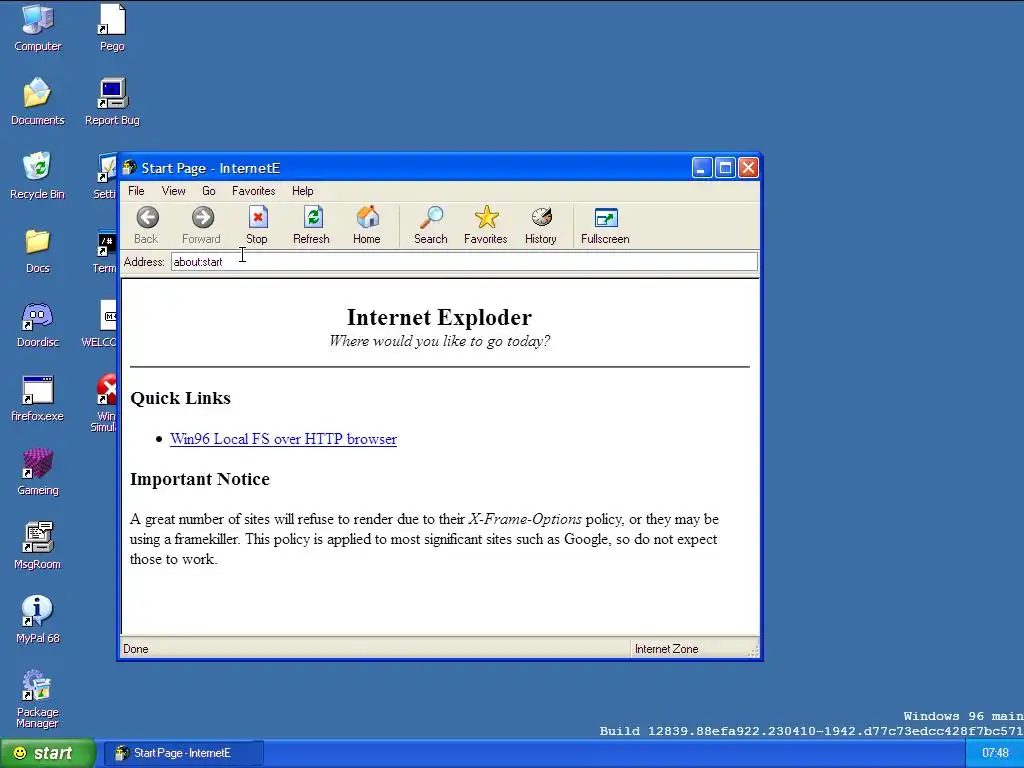
Task: Select Report Bug desktop icon
Action: pos(112,102)
